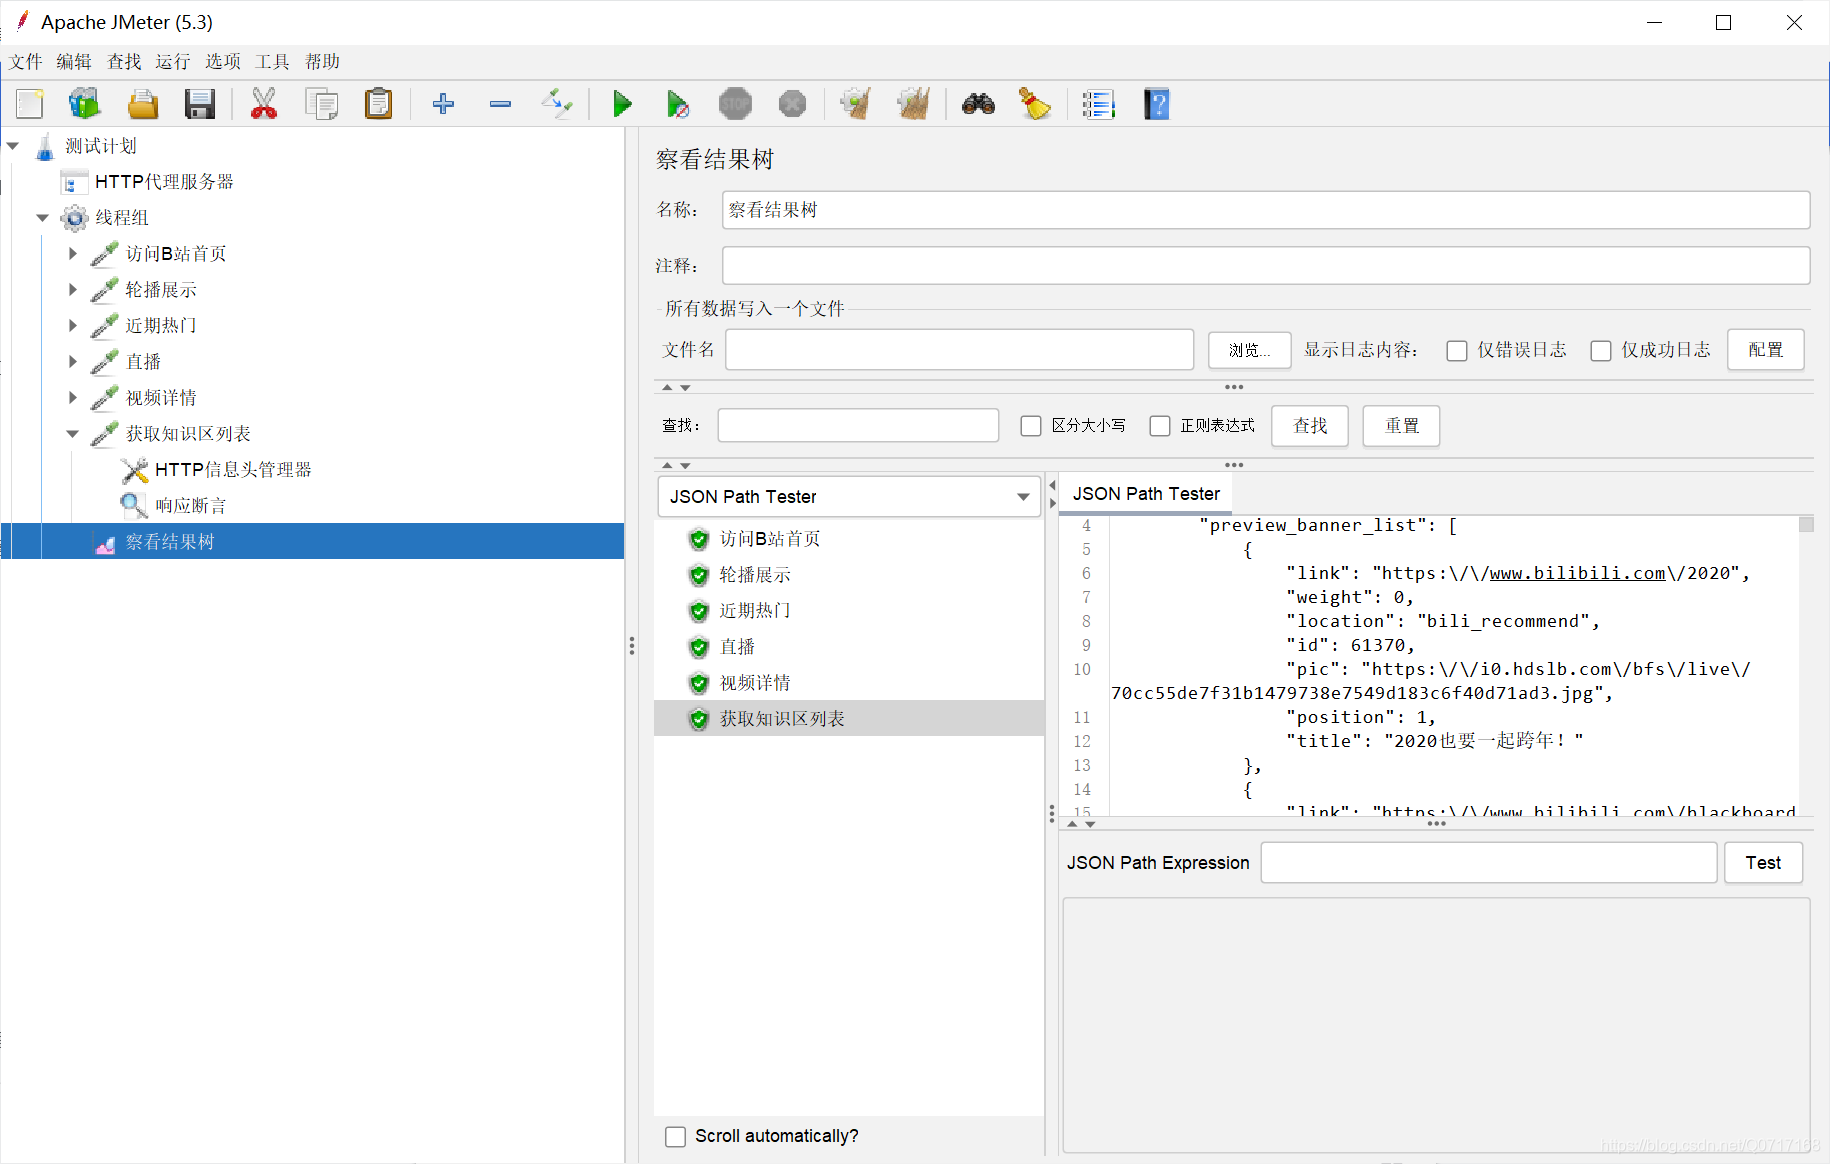Toggle the 仅成功日志 checkbox
Screen dimensions: 1830x1164
1601,351
